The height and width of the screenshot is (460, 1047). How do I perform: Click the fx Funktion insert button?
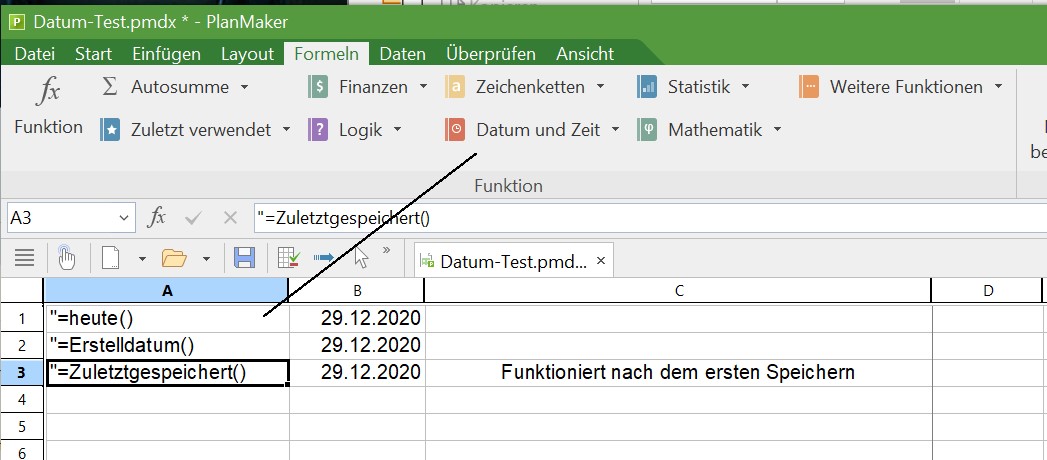click(x=48, y=106)
